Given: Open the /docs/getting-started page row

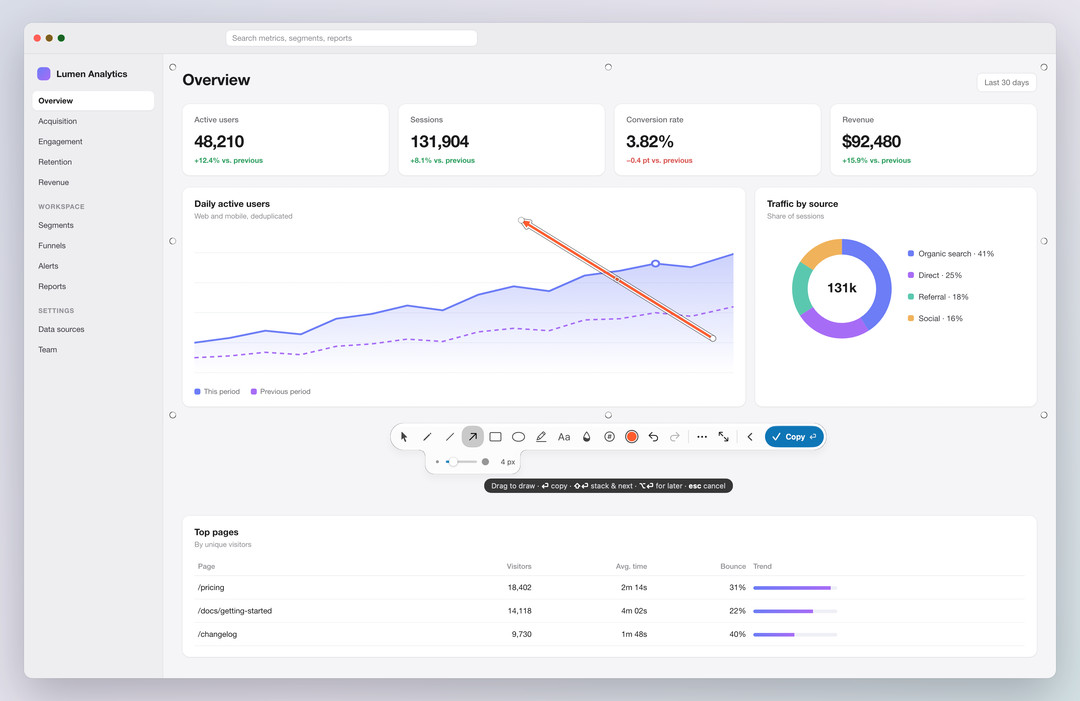Looking at the screenshot, I should coord(610,611).
